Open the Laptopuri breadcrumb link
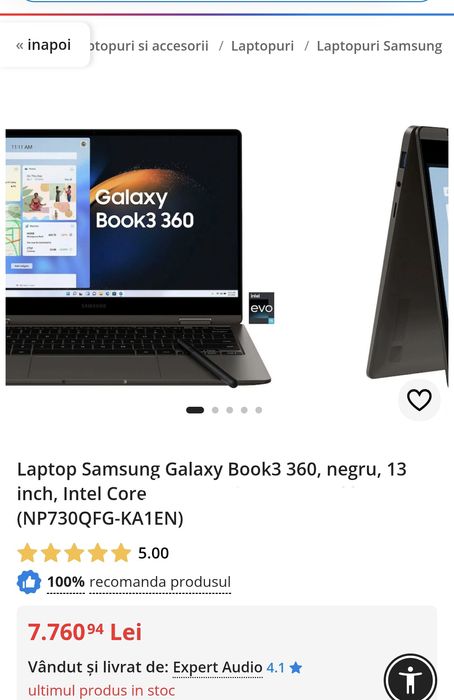The width and height of the screenshot is (454, 700). pos(262,46)
